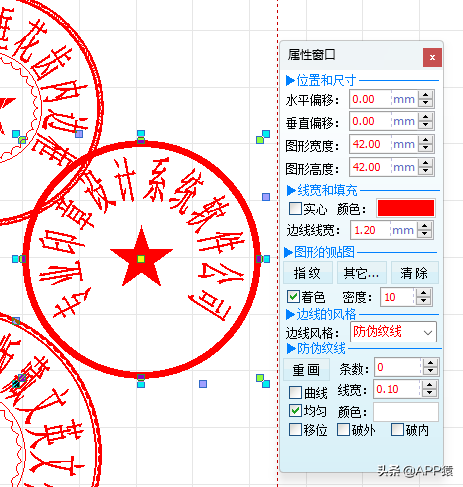Click the 清除 button
463x487 pixels.
414,273
